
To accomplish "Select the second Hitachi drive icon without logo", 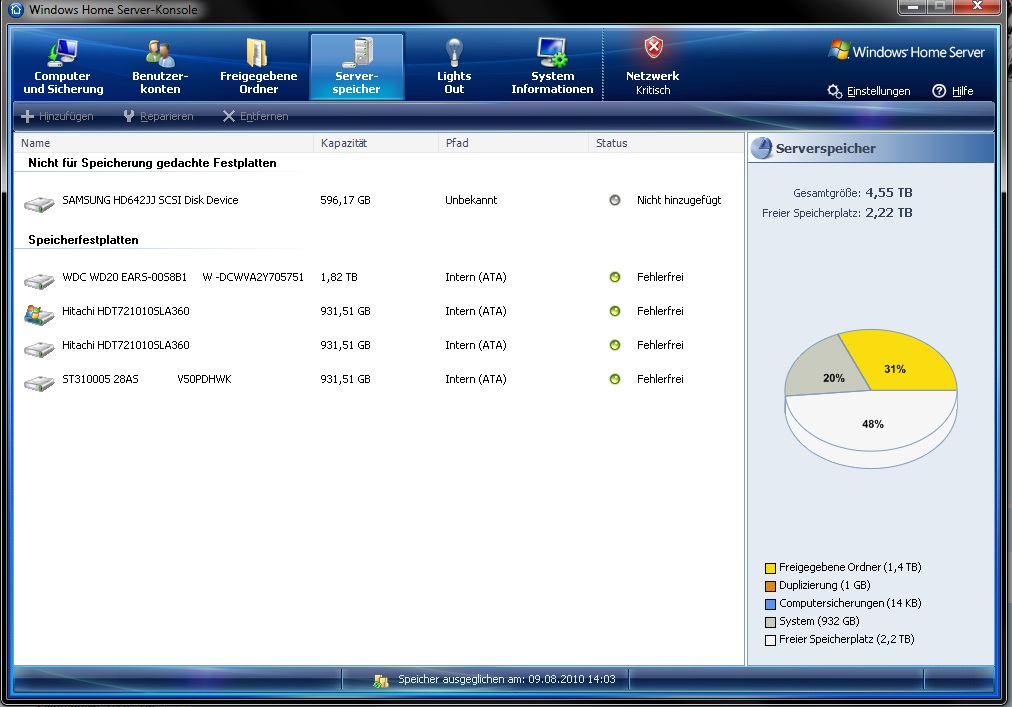I will point(39,349).
